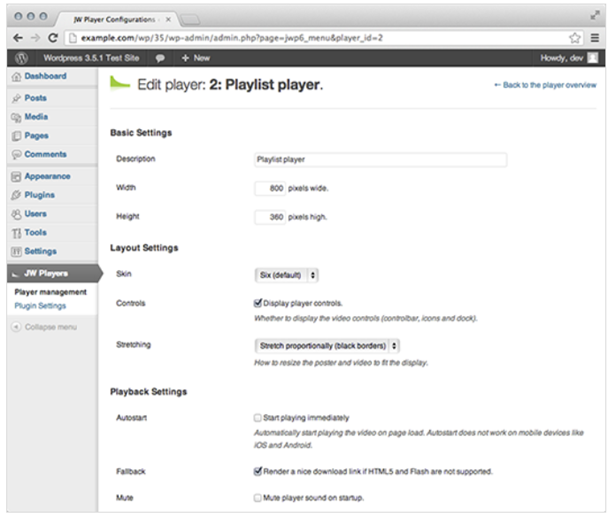
Task: Click the Dashboard house icon
Action: tap(16, 77)
